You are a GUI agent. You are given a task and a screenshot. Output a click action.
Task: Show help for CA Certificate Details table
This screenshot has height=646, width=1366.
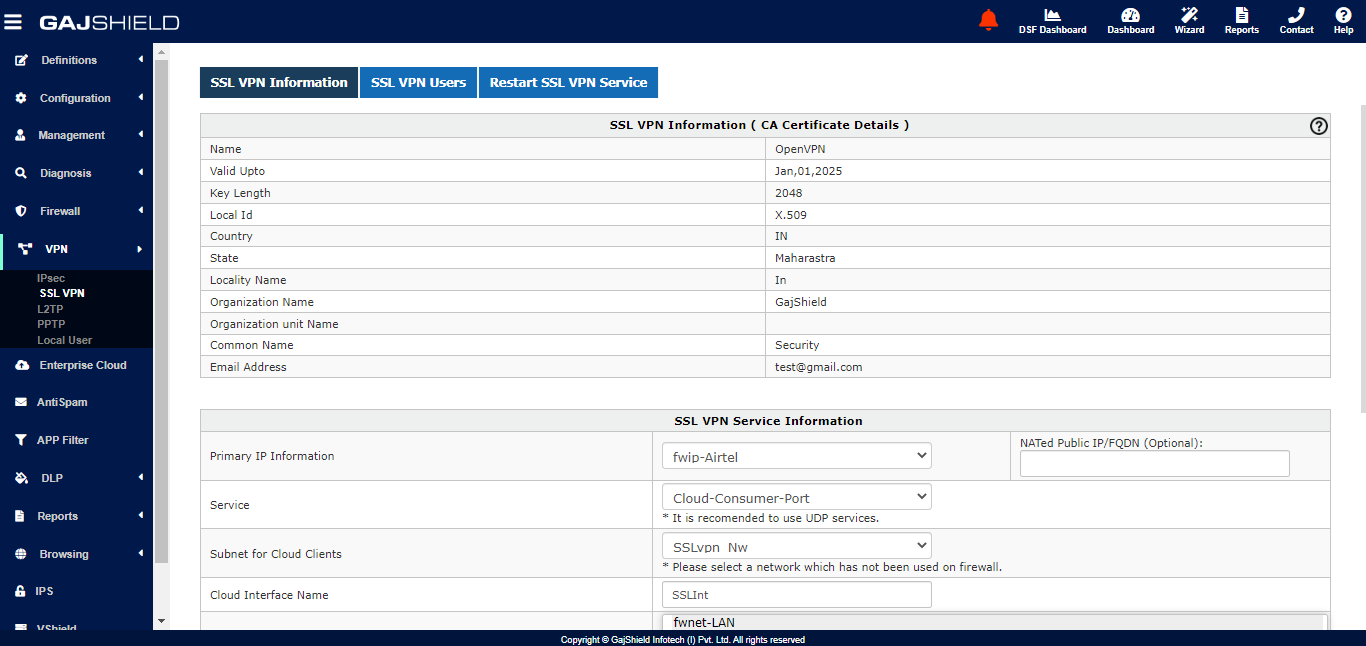click(1319, 126)
